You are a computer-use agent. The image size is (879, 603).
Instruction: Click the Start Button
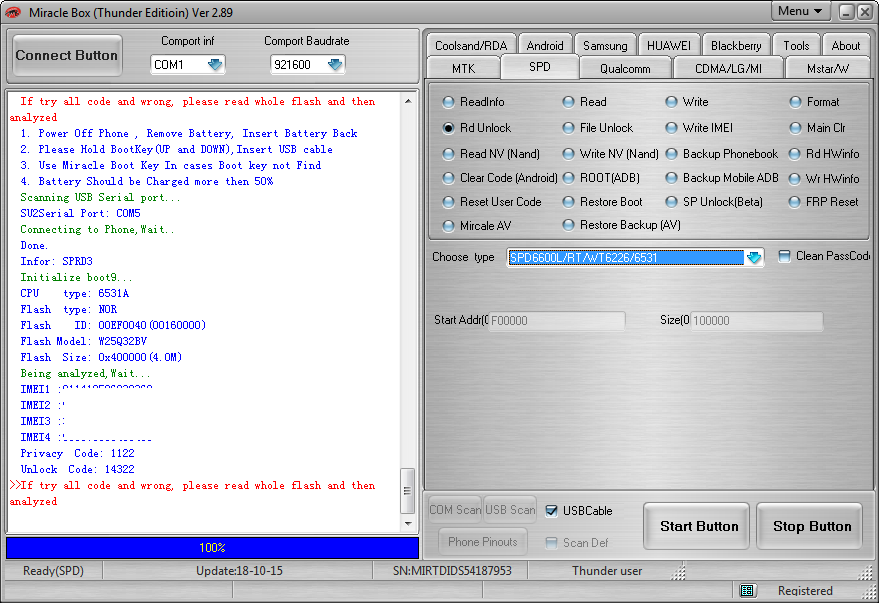point(696,526)
